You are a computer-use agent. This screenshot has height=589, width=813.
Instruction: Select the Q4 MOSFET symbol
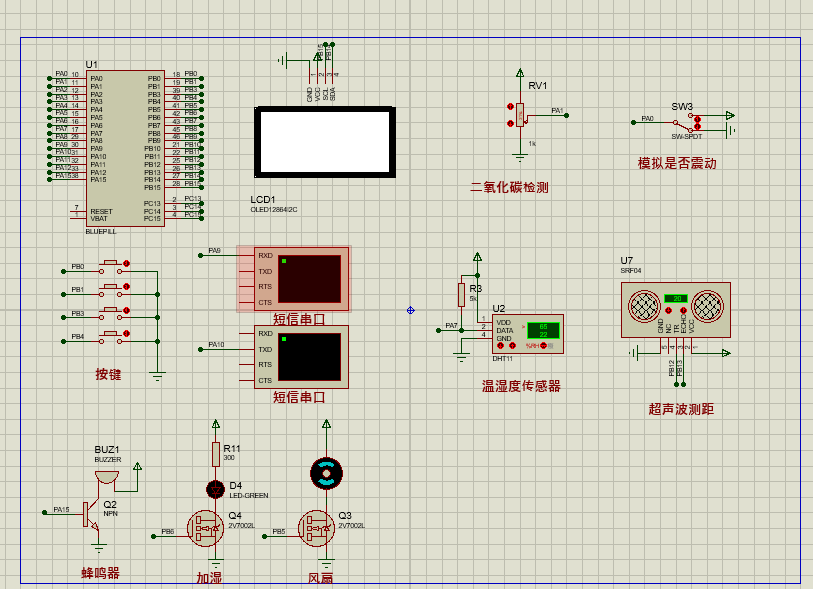tap(205, 528)
